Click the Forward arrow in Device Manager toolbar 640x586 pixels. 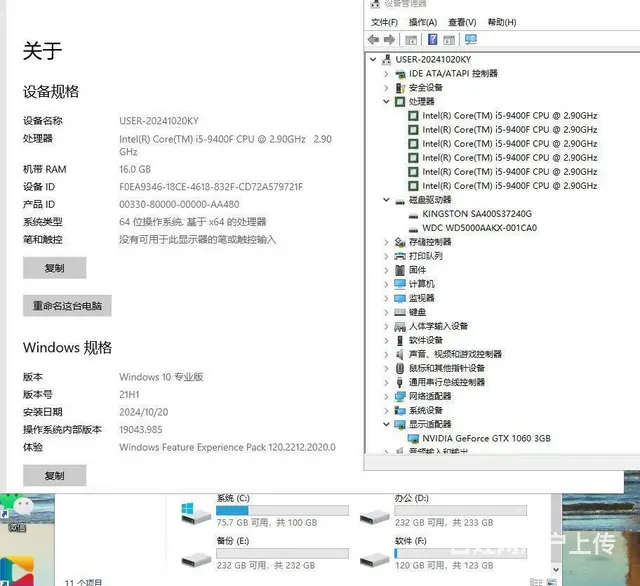(x=389, y=40)
